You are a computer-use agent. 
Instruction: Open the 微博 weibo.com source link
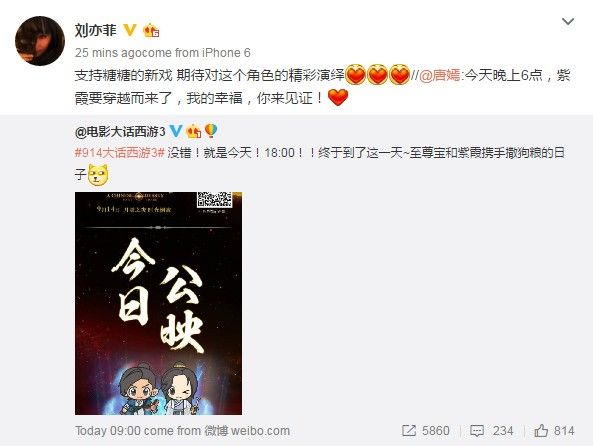(x=247, y=430)
